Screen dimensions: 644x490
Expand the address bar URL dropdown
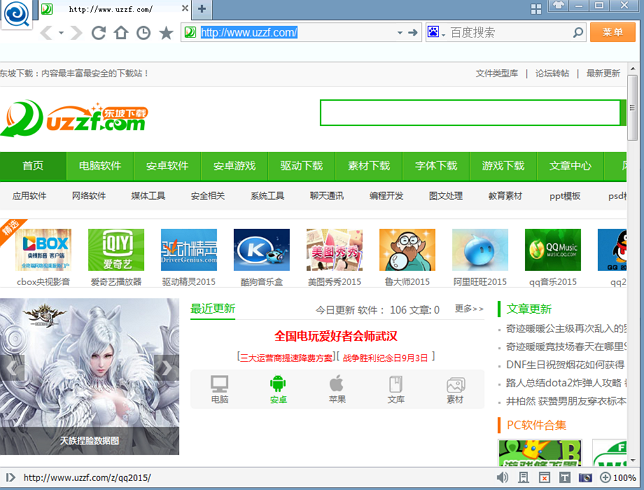(400, 33)
